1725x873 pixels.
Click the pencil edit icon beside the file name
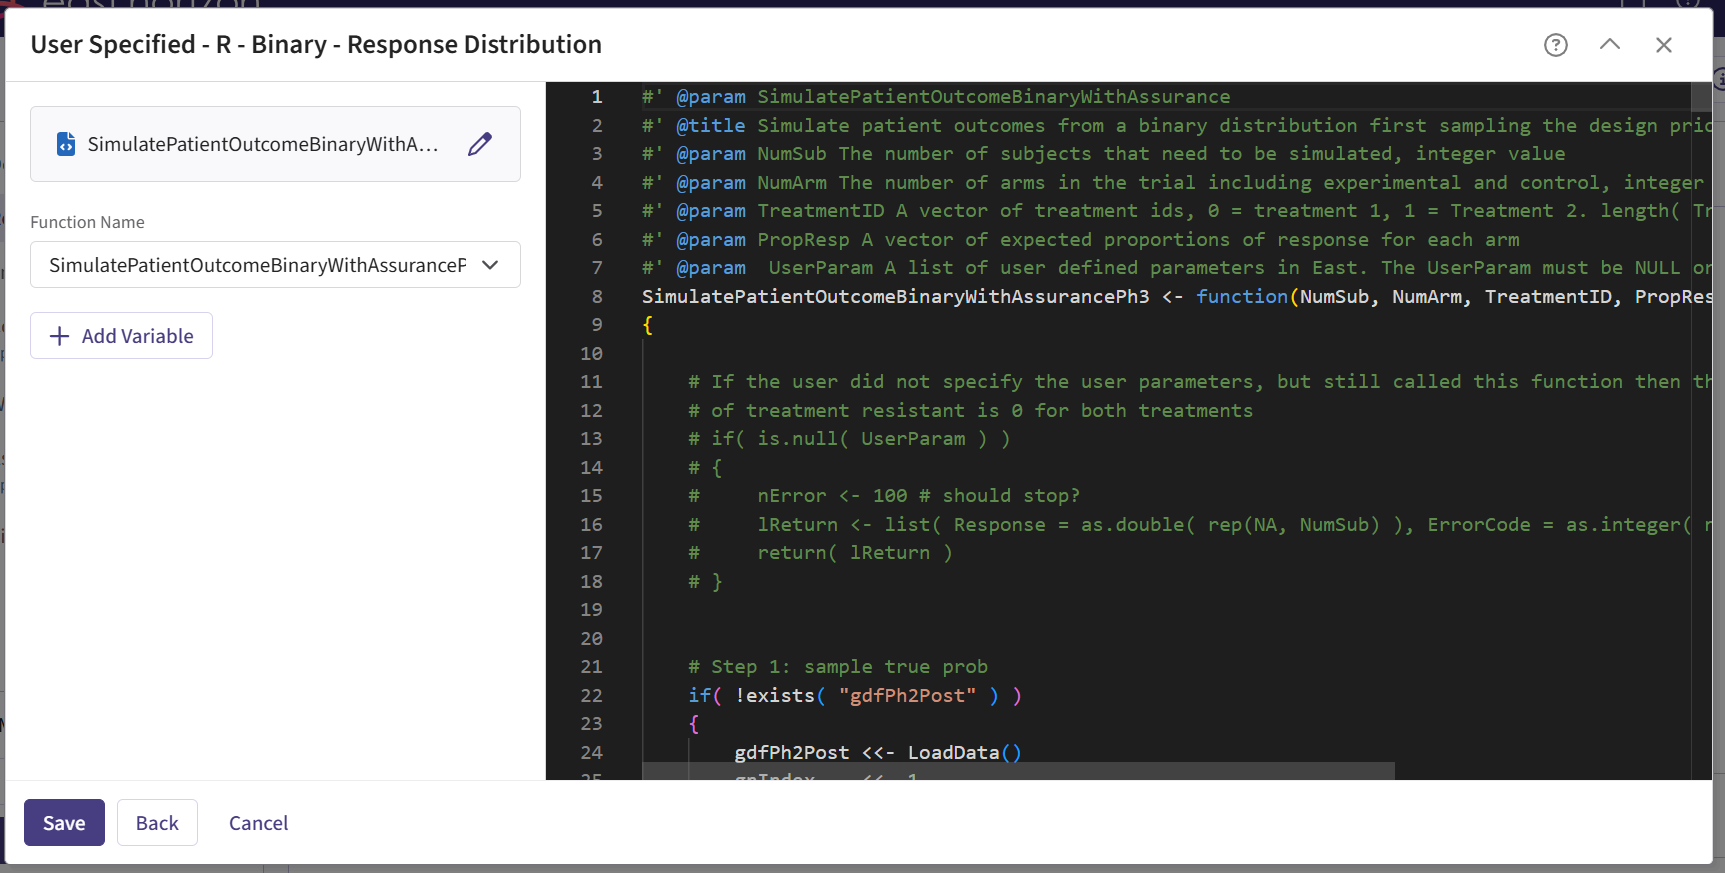[480, 144]
